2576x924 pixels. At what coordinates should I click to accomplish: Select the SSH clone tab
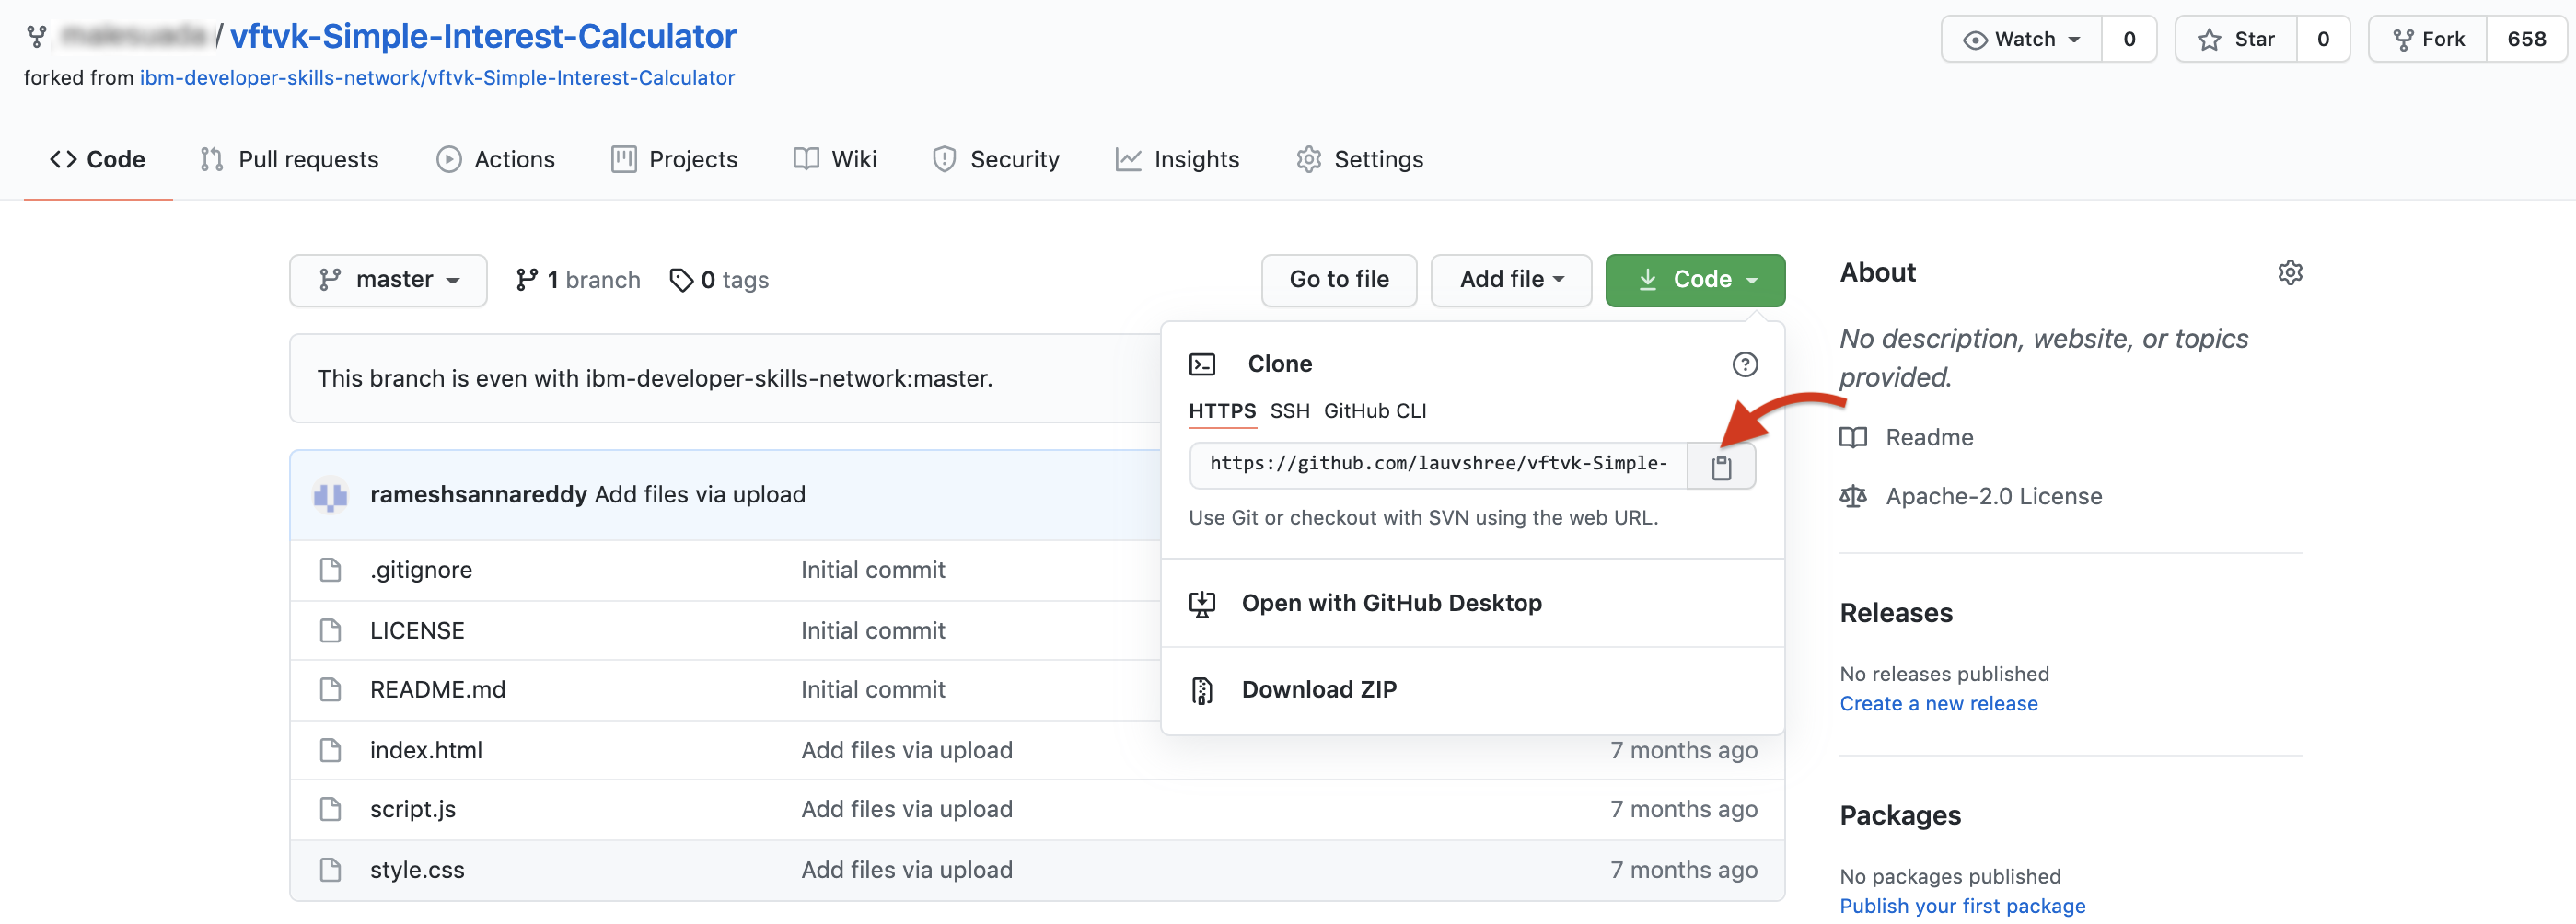(x=1289, y=411)
